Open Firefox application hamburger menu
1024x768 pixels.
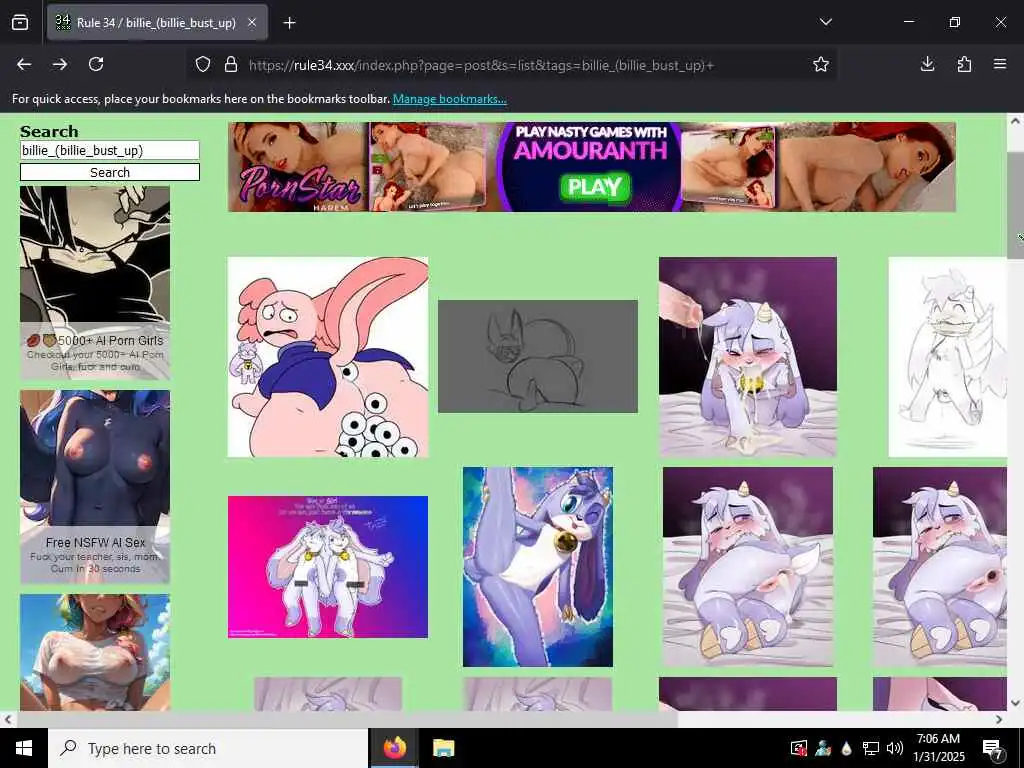tap(1000, 64)
